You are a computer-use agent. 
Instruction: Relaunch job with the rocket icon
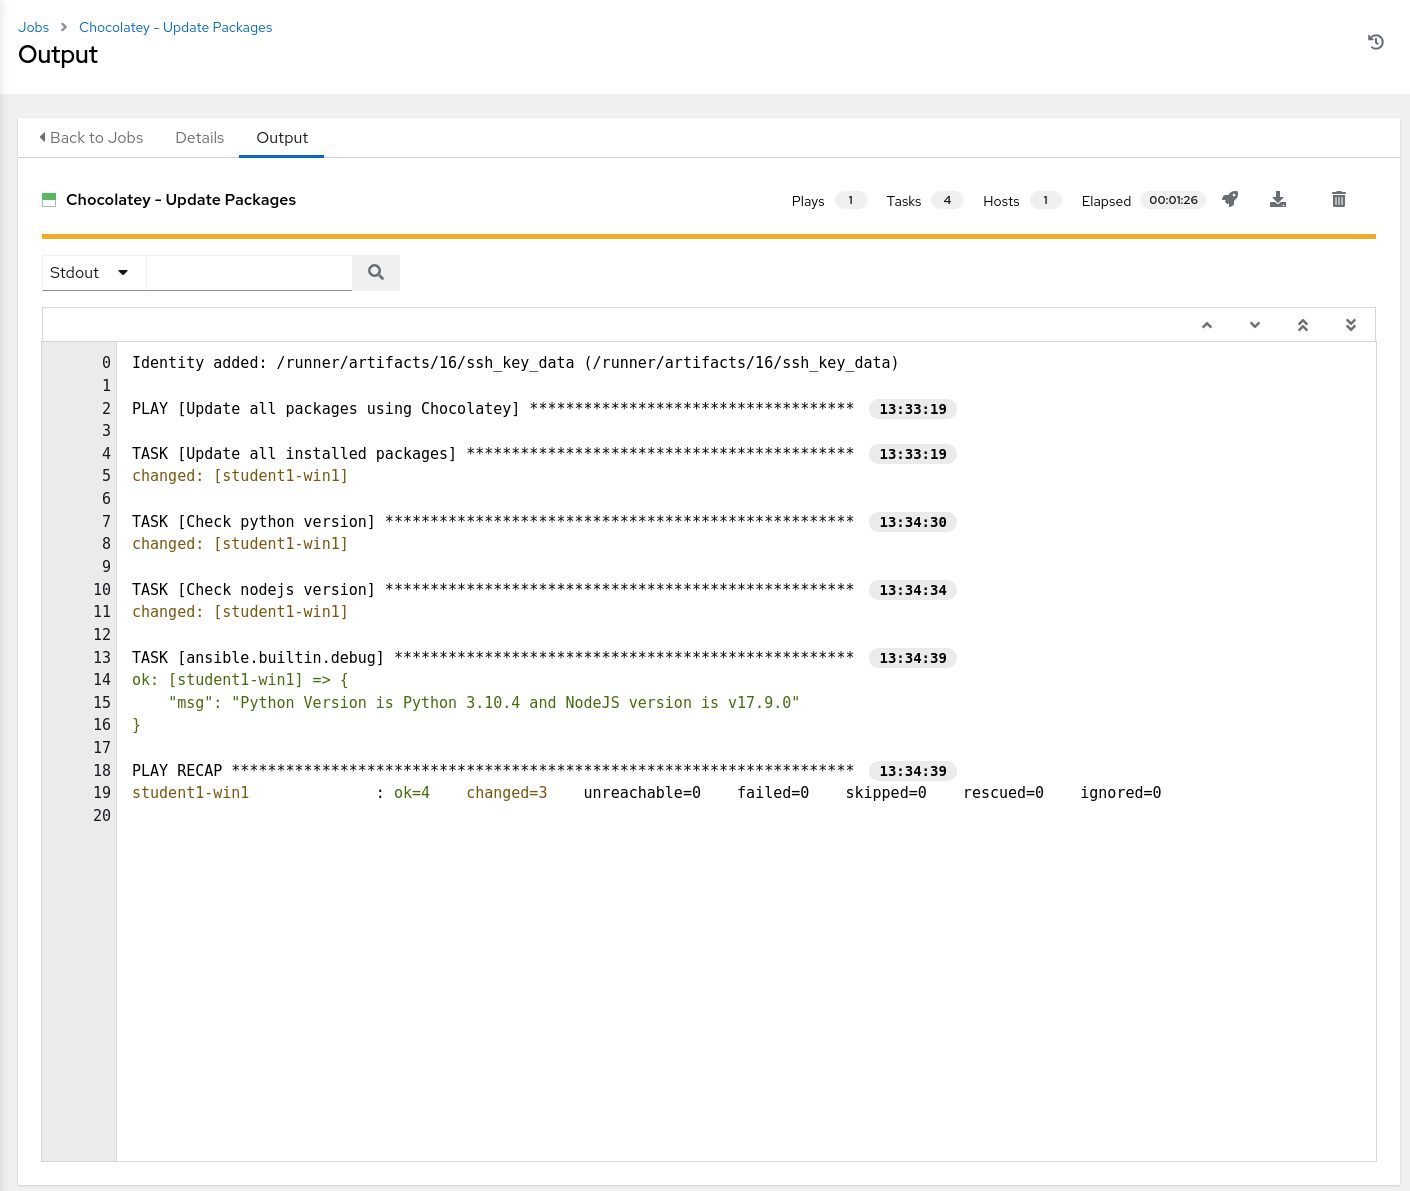click(x=1230, y=199)
